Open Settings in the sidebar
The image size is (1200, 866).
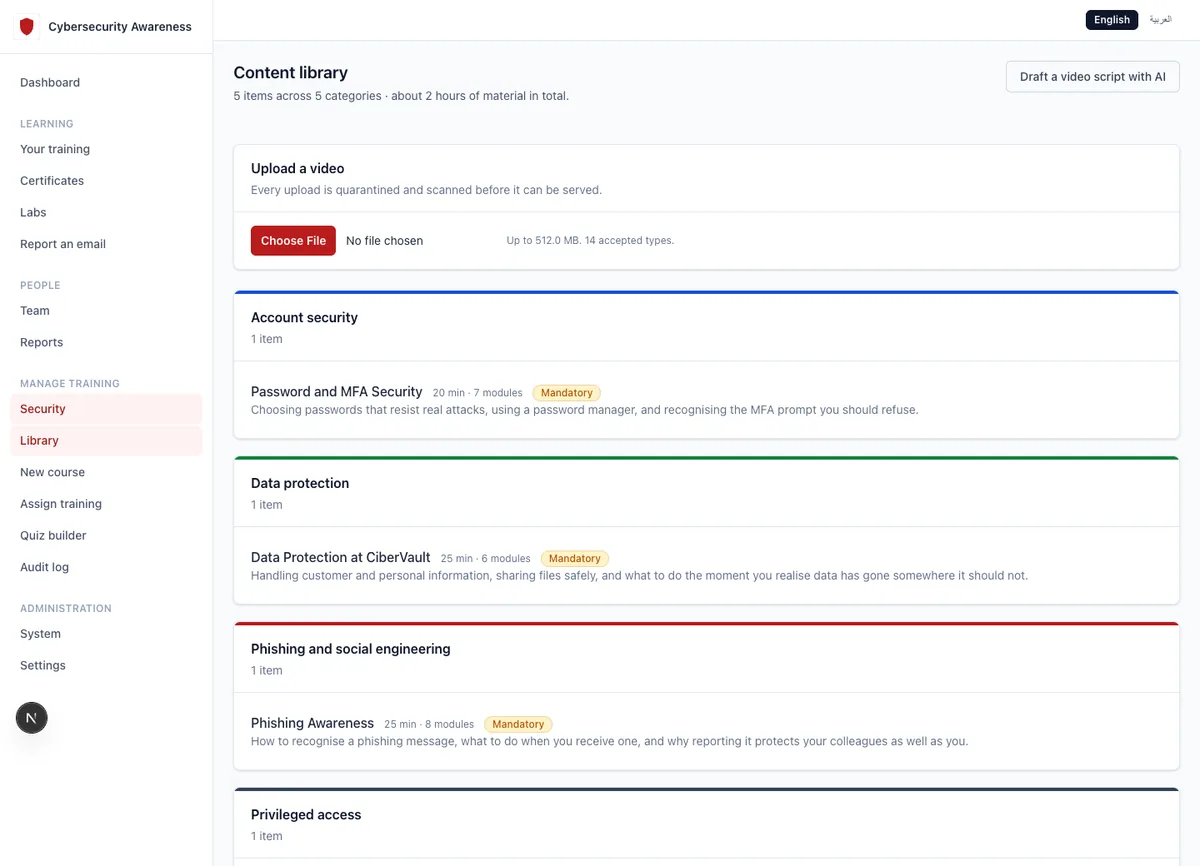43,665
